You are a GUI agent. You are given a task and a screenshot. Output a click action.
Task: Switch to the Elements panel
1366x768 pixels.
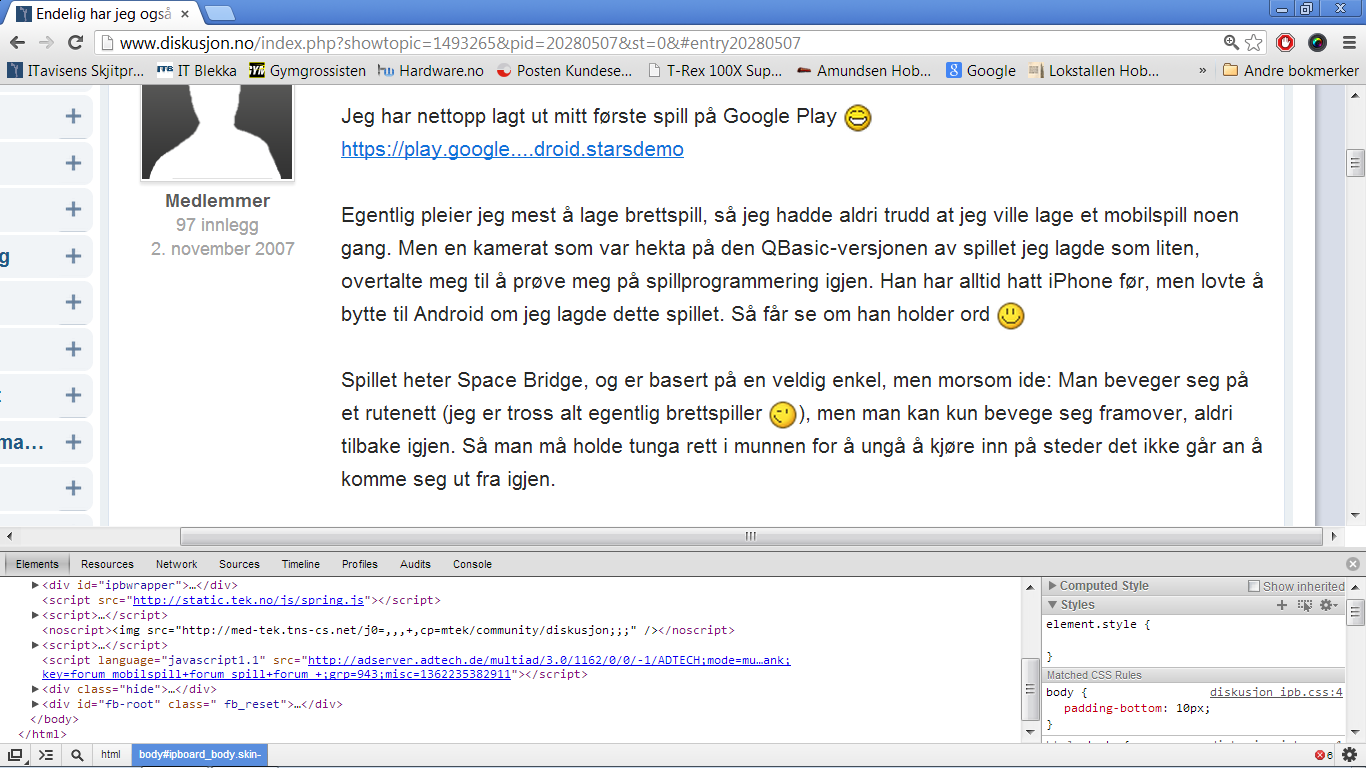(37, 564)
